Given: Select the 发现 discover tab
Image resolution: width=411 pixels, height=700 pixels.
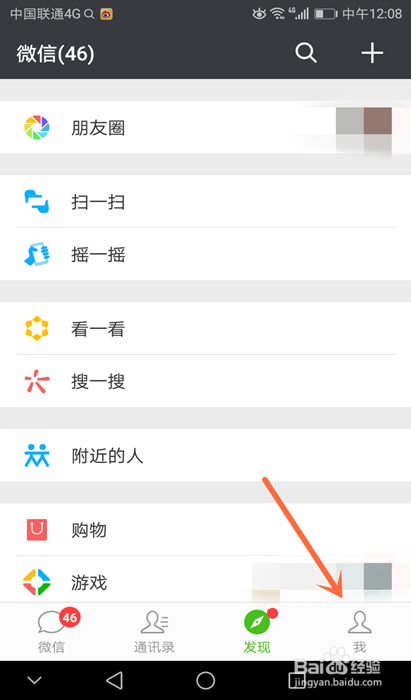Looking at the screenshot, I should pos(257,632).
